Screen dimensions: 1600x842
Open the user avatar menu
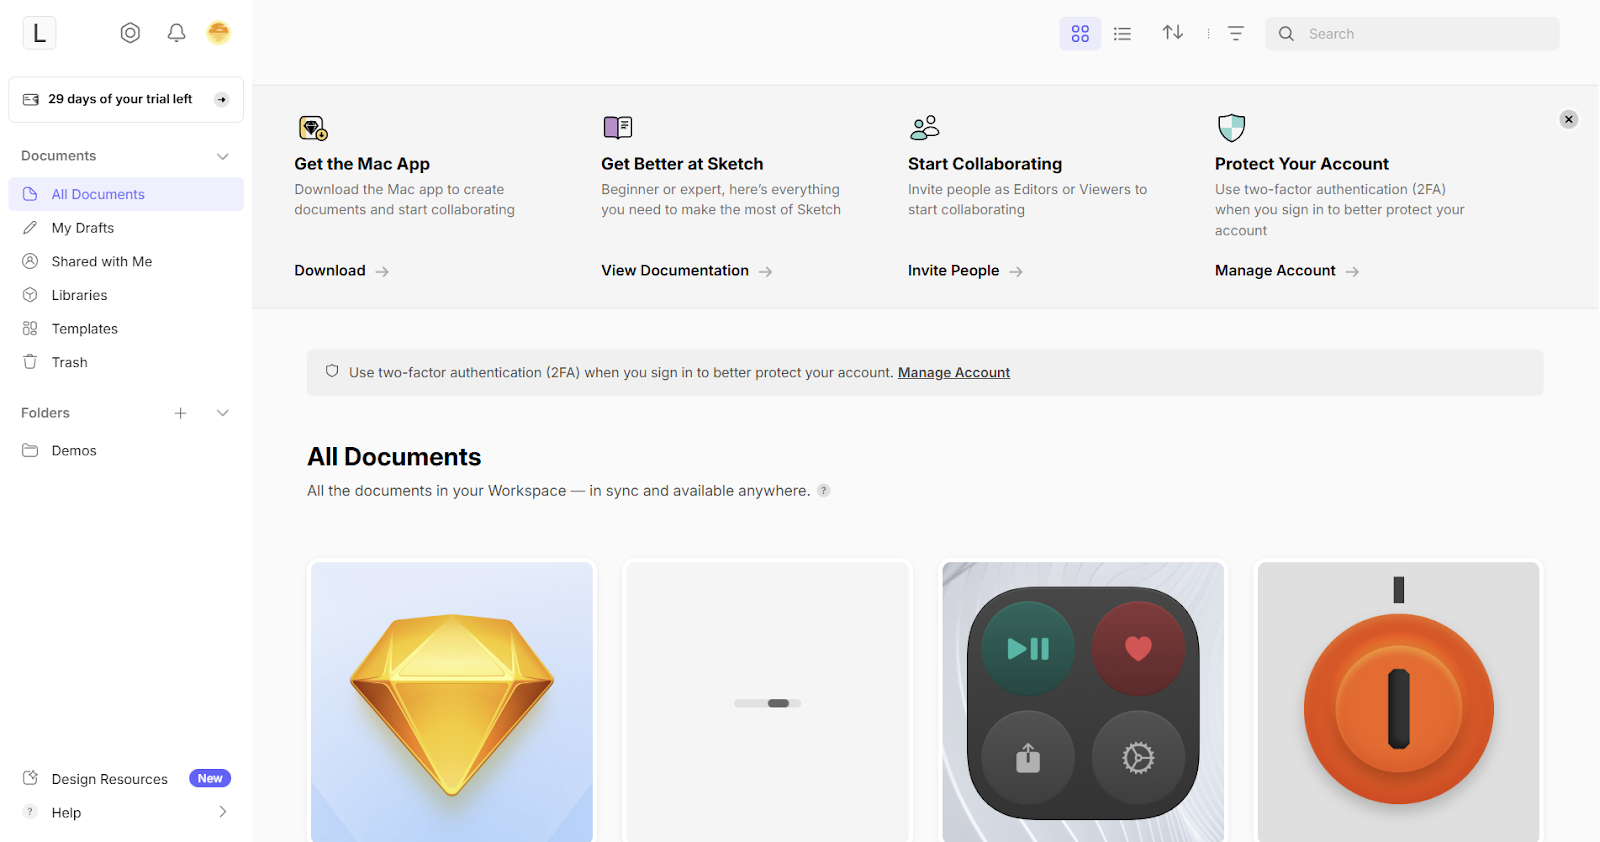[x=218, y=33]
